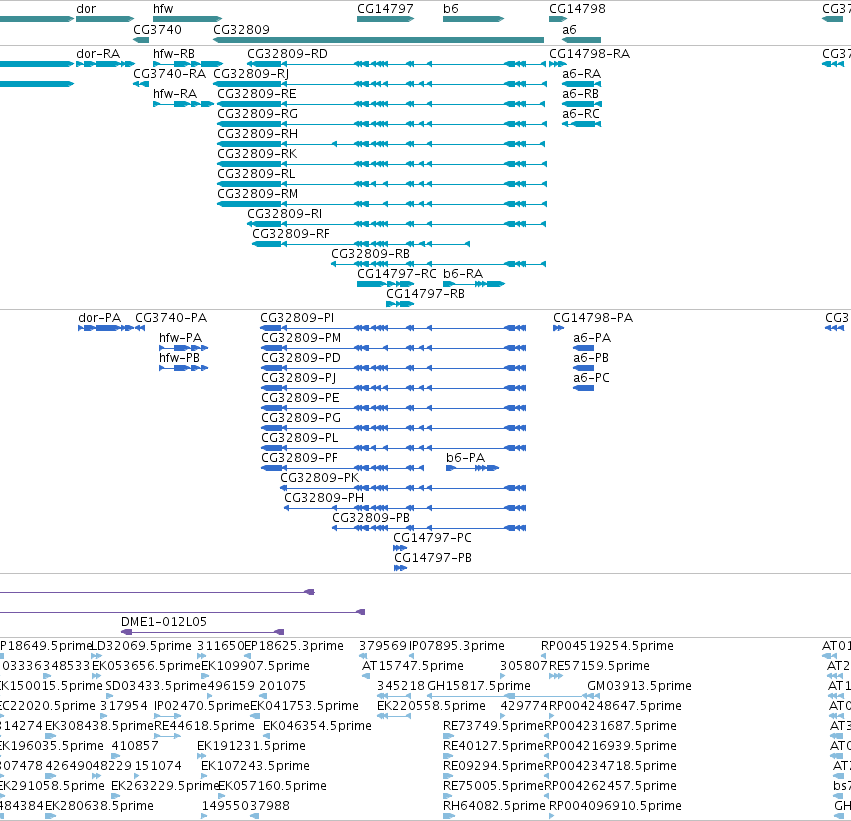Click the dor gene label
The image size is (851, 821).
[86, 9]
